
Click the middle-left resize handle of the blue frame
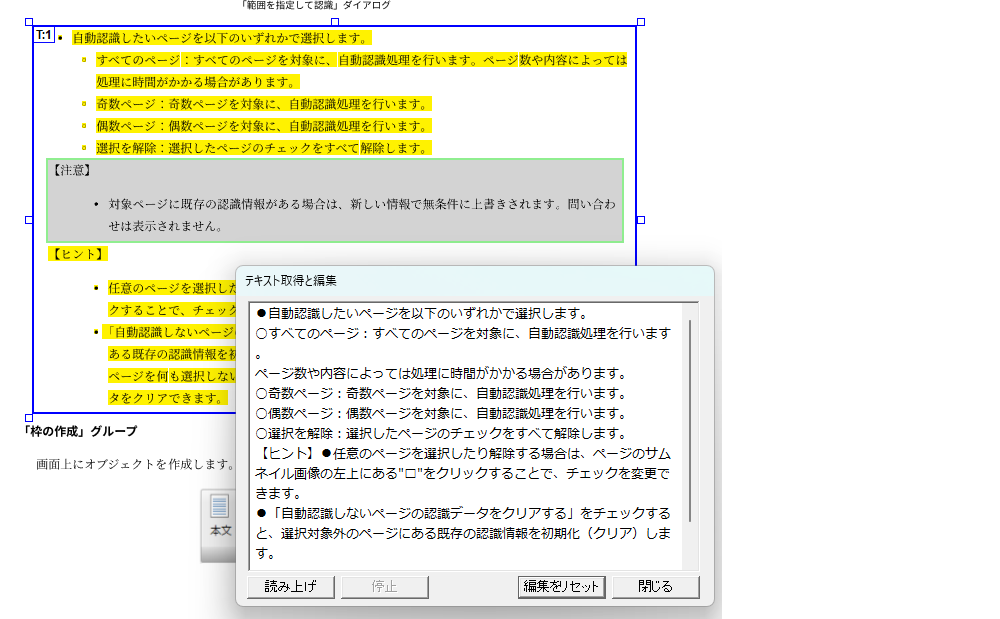(x=29, y=219)
